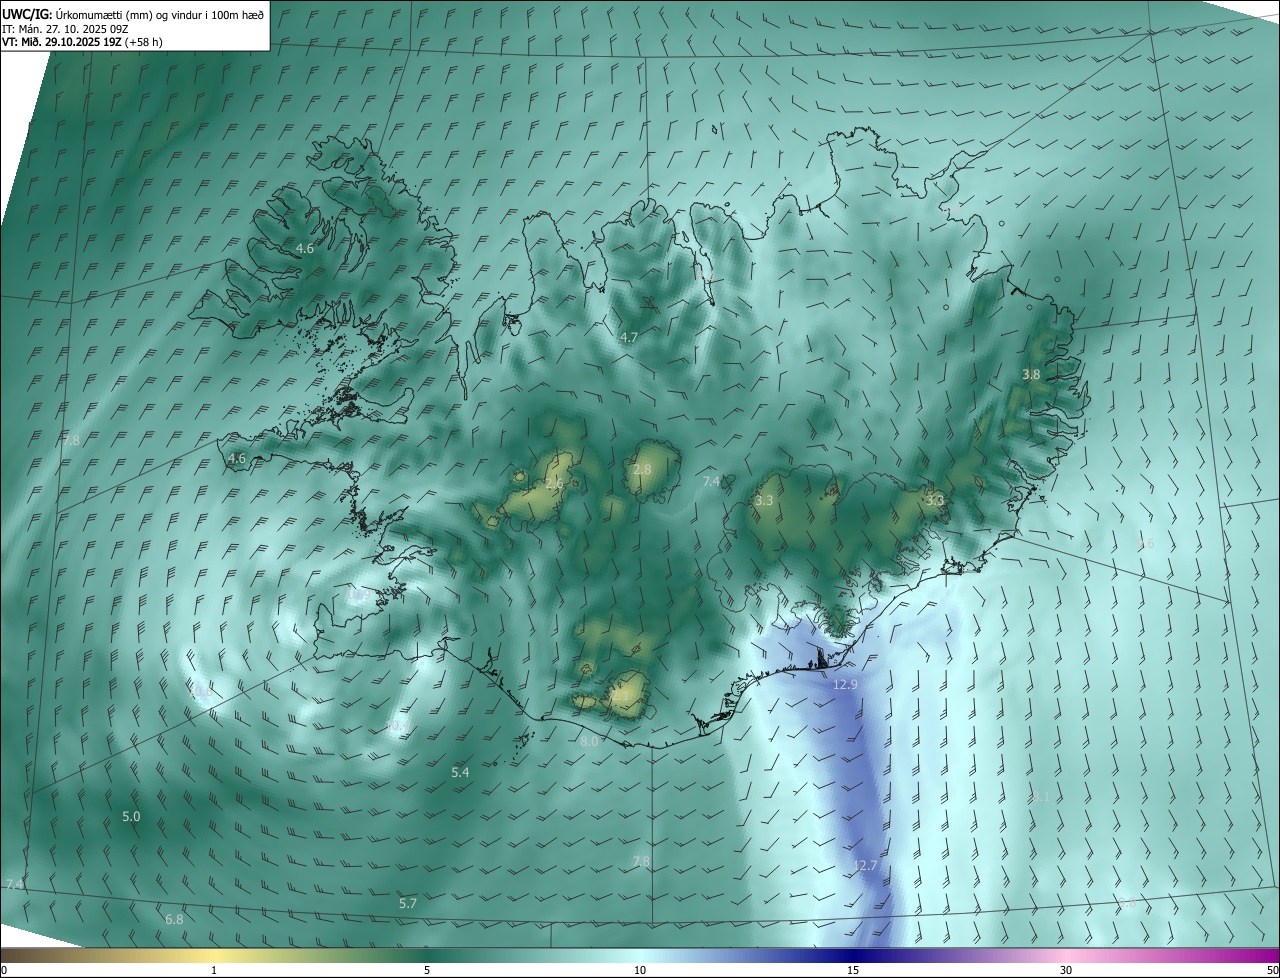Click the 5.4 value near Vestmannaeyjar

(x=460, y=772)
